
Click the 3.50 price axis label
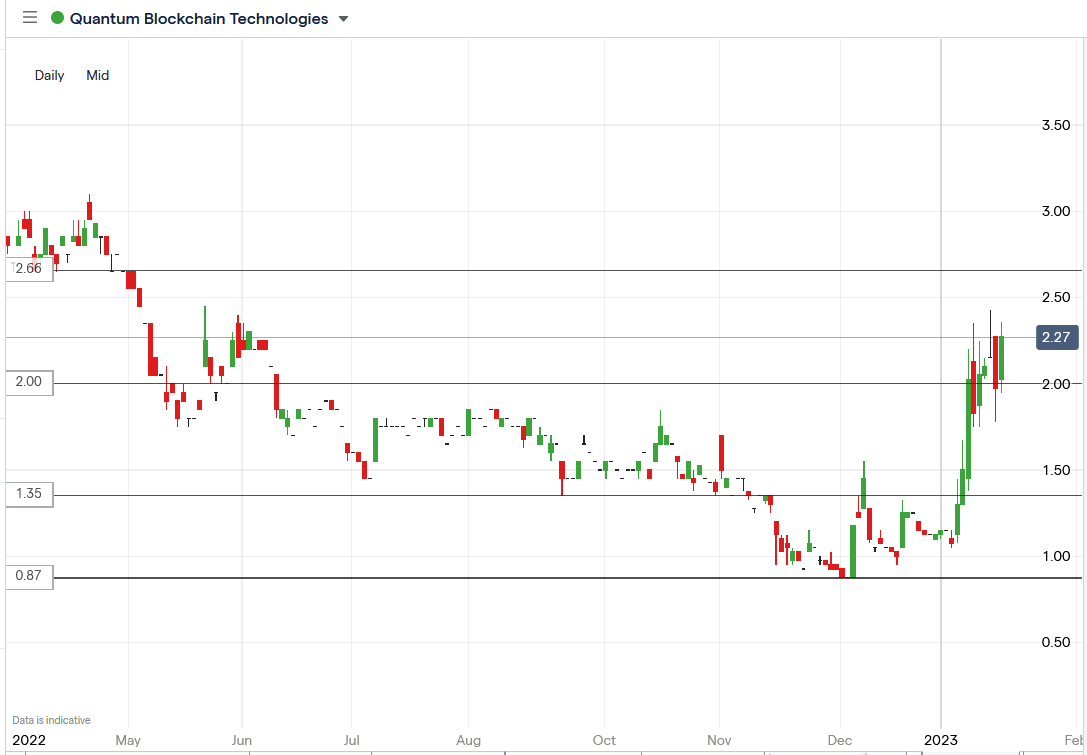pos(1056,125)
